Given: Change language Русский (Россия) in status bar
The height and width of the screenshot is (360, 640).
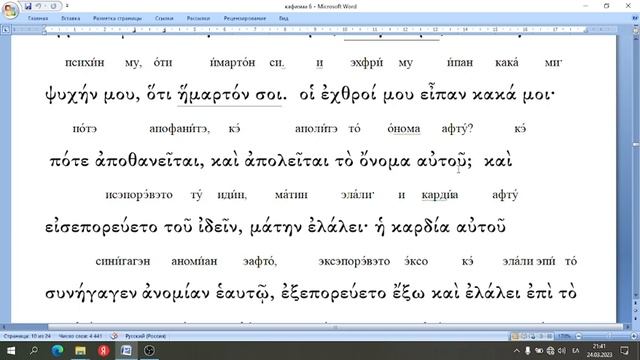Looking at the screenshot, I should [x=145, y=336].
